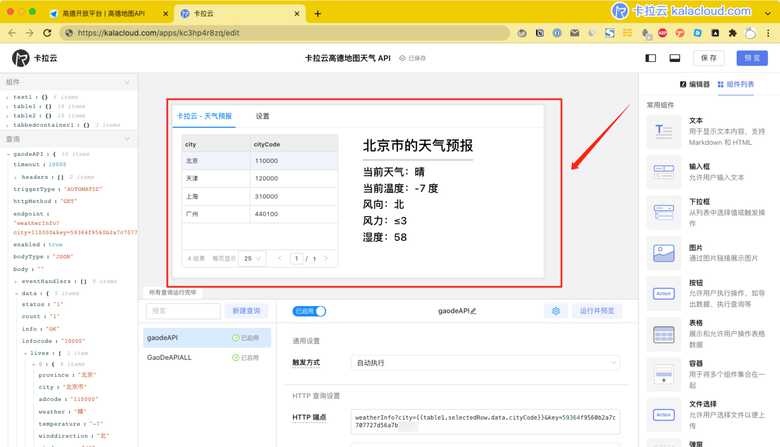Open the rows per page dropdown showing 25
Viewport: 780px width, 447px height.
click(x=253, y=259)
